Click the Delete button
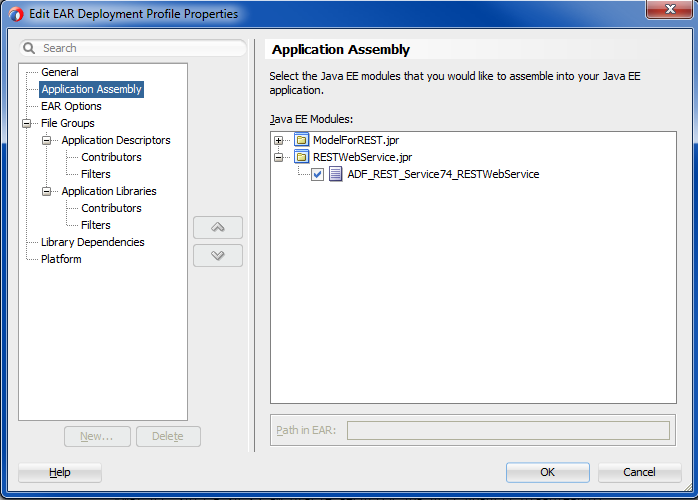698x500 pixels. [x=168, y=436]
